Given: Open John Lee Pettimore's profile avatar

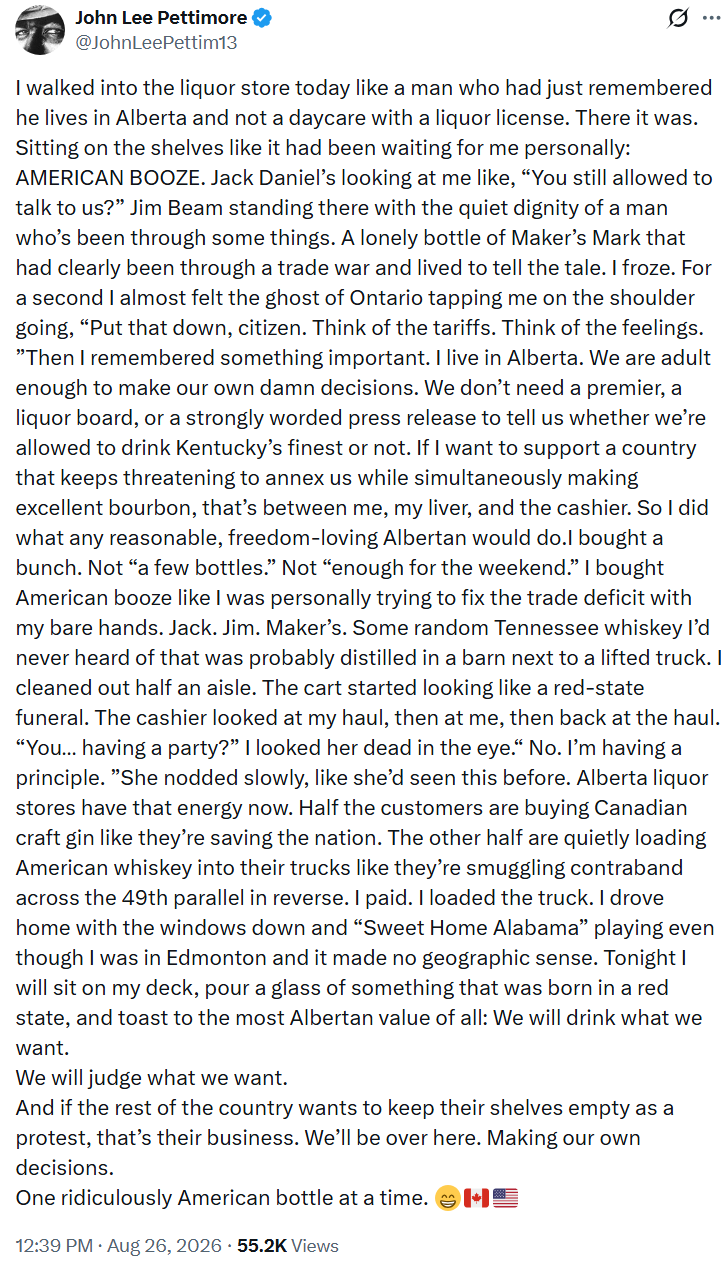Looking at the screenshot, I should (41, 30).
